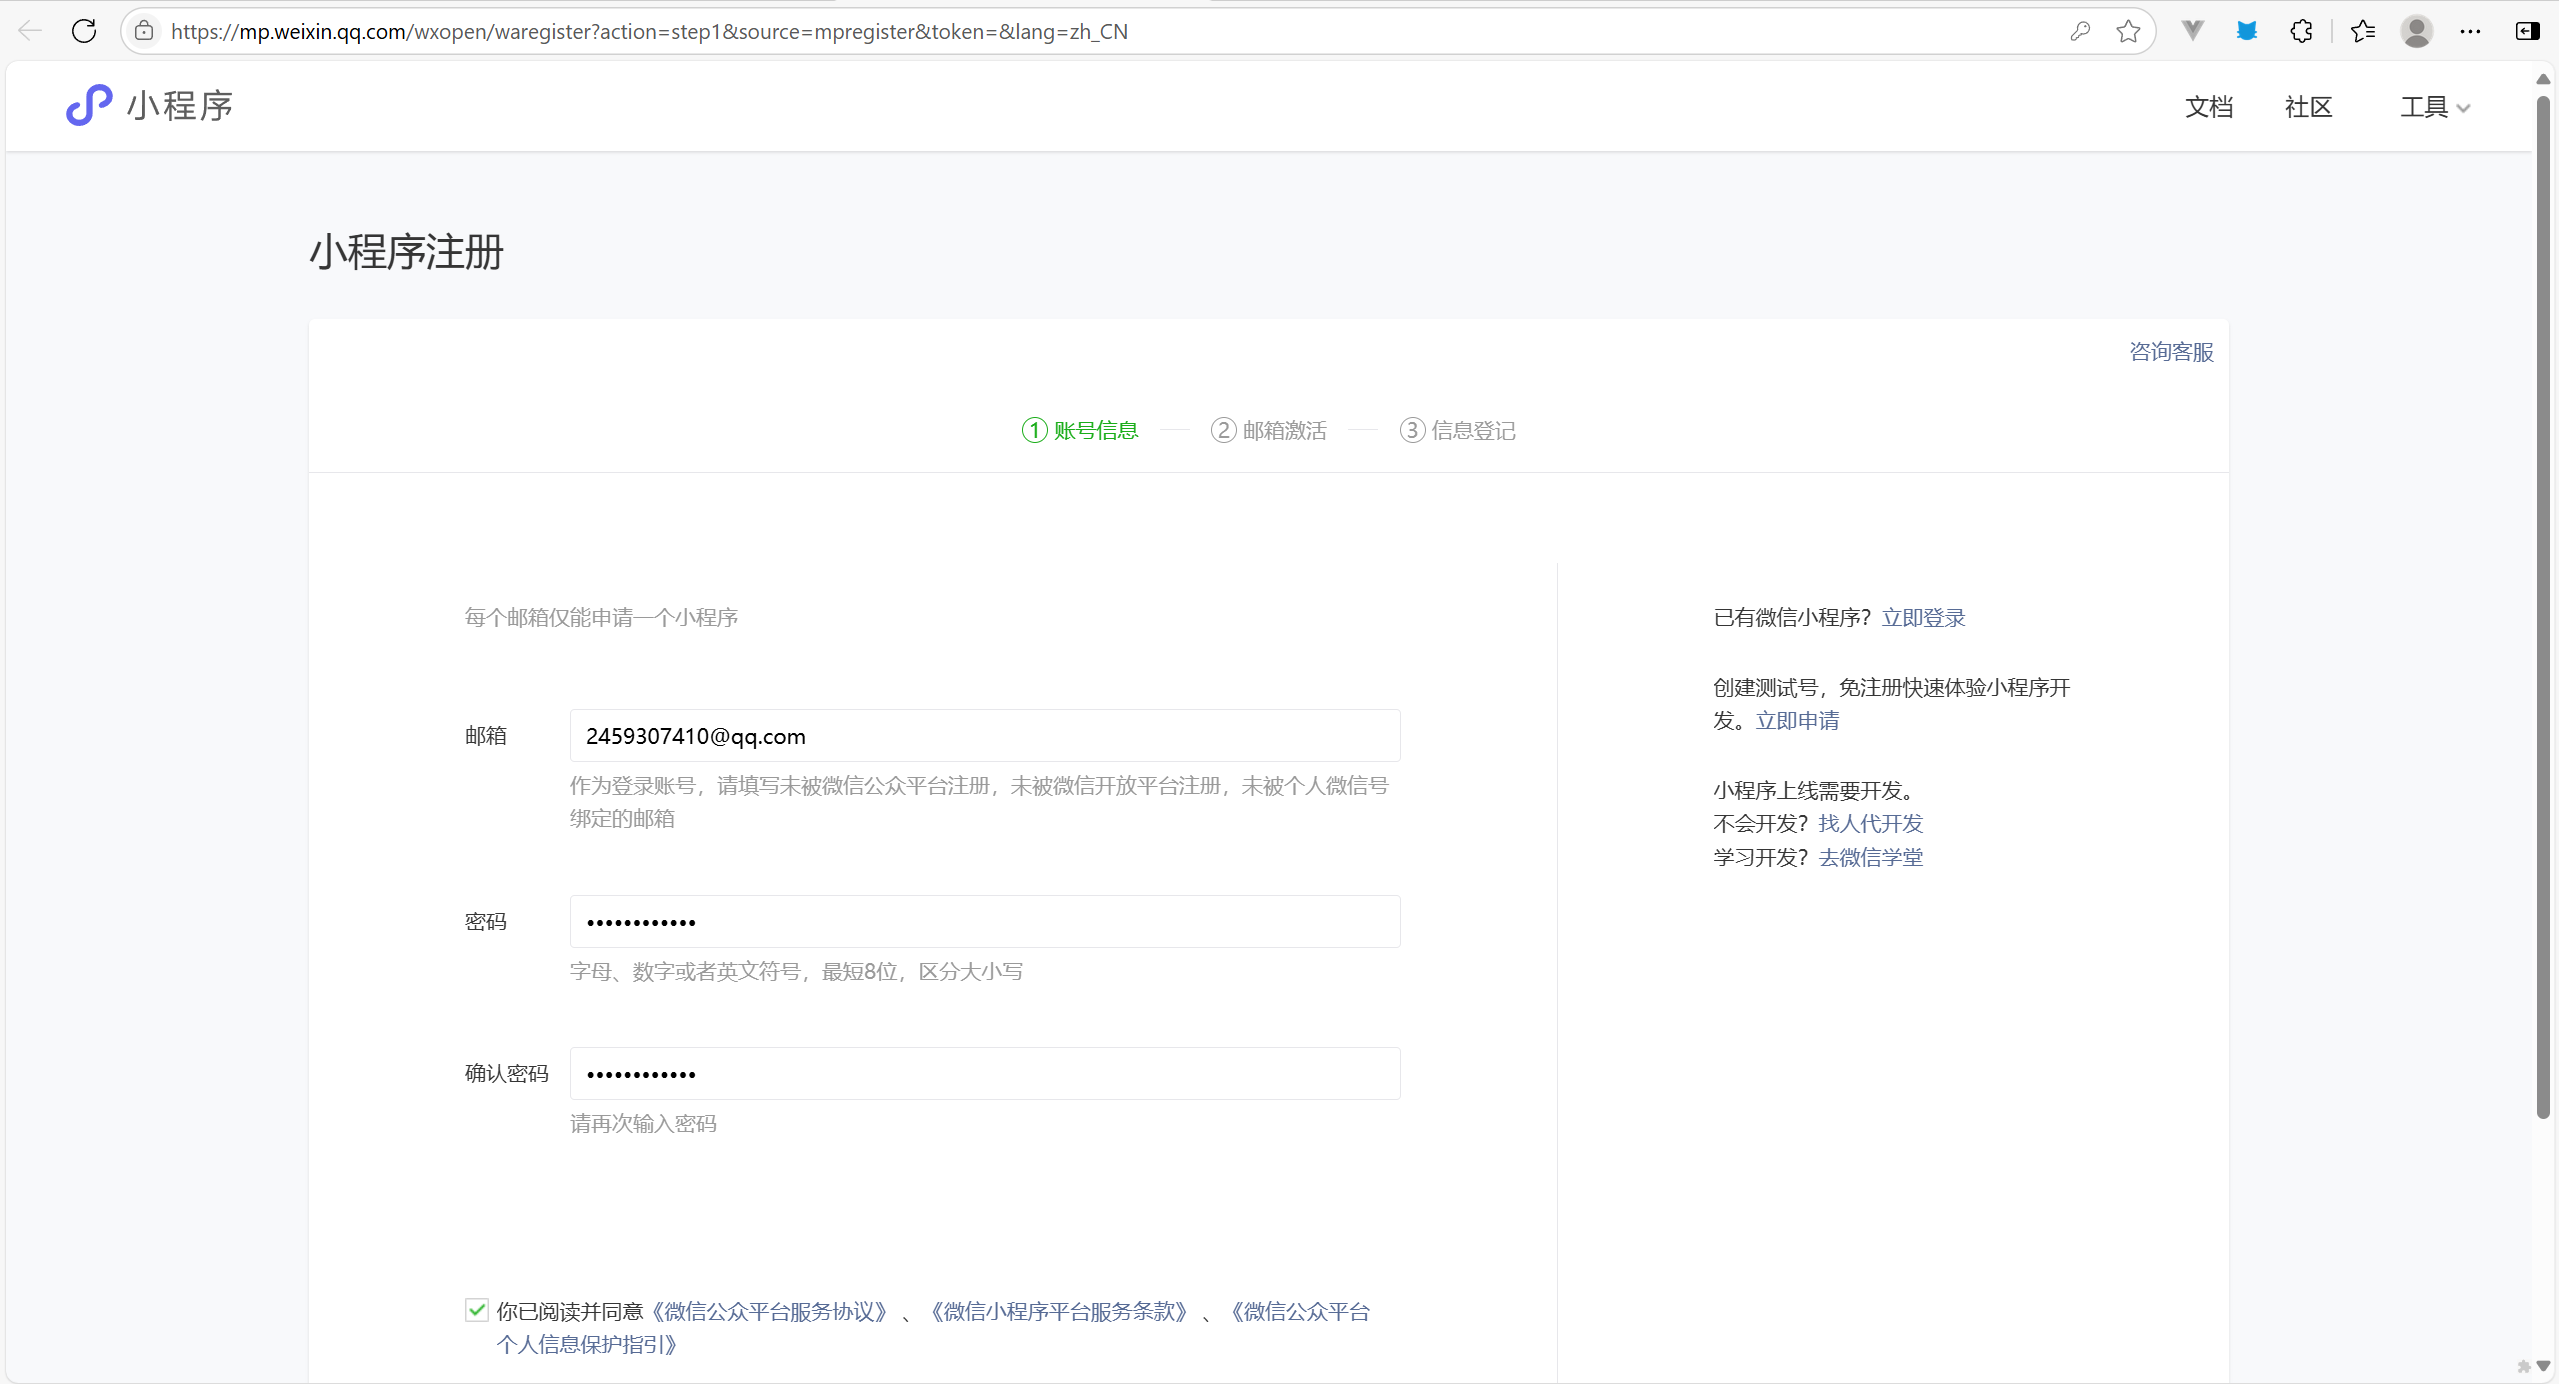Screen dimensions: 2559x1384
Task: Open the 社区 menu item
Action: click(2308, 107)
